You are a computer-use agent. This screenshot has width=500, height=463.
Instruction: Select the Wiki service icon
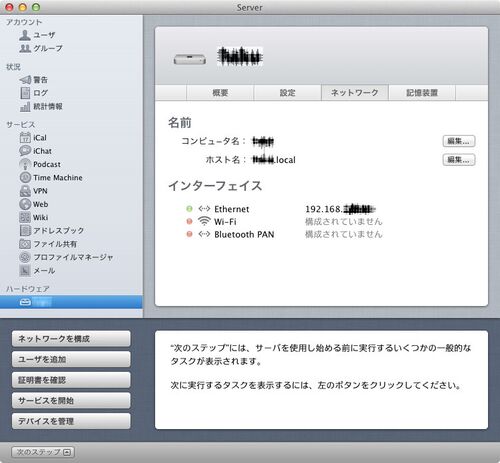25,217
